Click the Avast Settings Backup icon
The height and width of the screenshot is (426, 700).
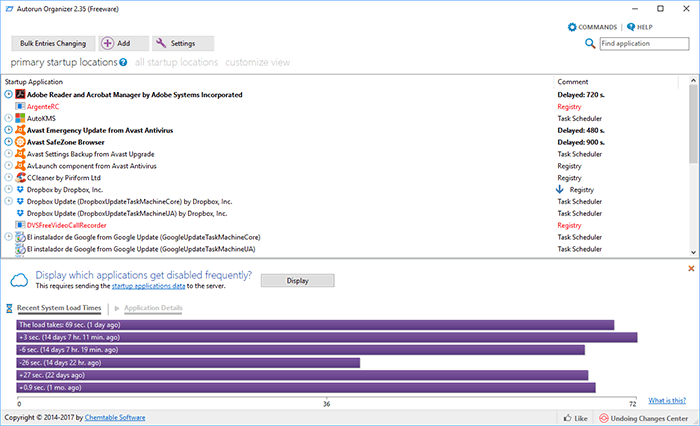point(20,154)
